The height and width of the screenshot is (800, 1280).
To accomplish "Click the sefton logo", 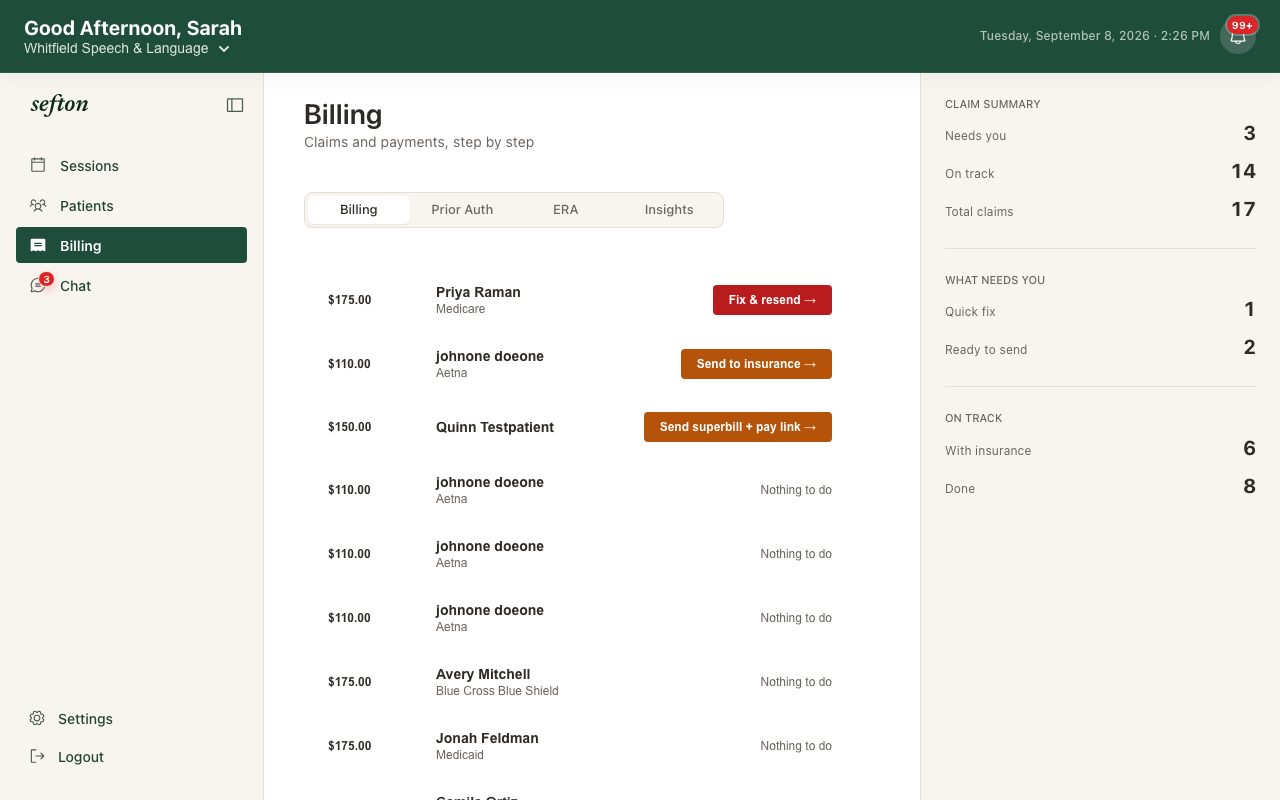I will [59, 104].
